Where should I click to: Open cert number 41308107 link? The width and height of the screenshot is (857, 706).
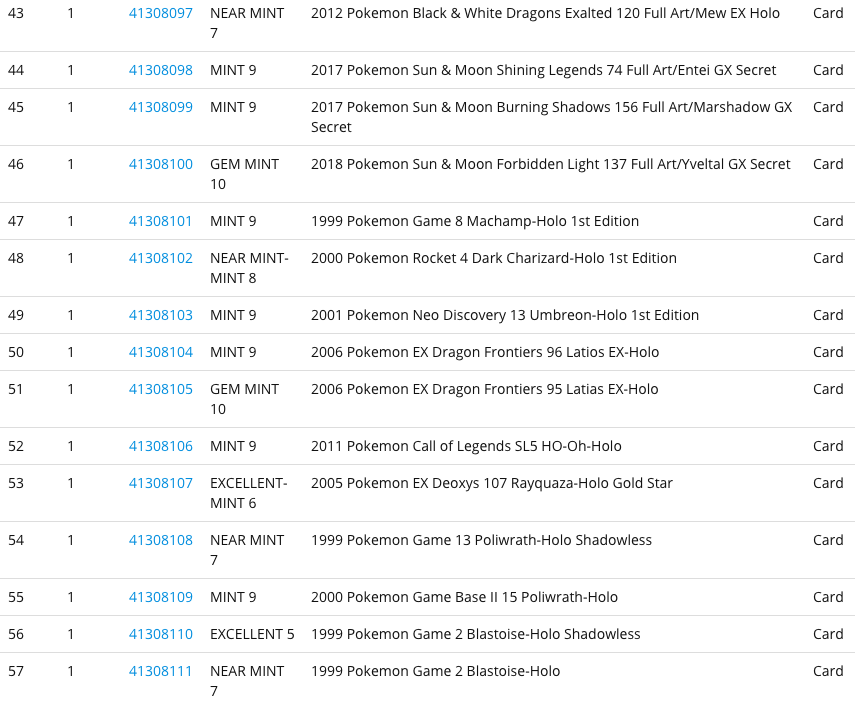[161, 483]
